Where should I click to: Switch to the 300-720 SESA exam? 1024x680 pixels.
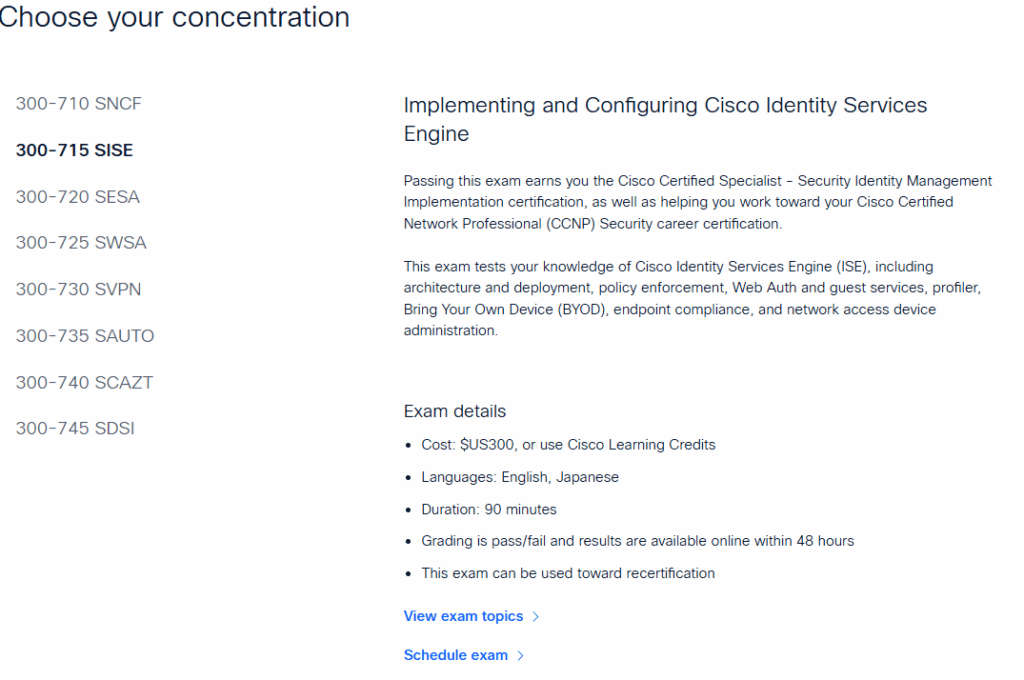tap(77, 197)
